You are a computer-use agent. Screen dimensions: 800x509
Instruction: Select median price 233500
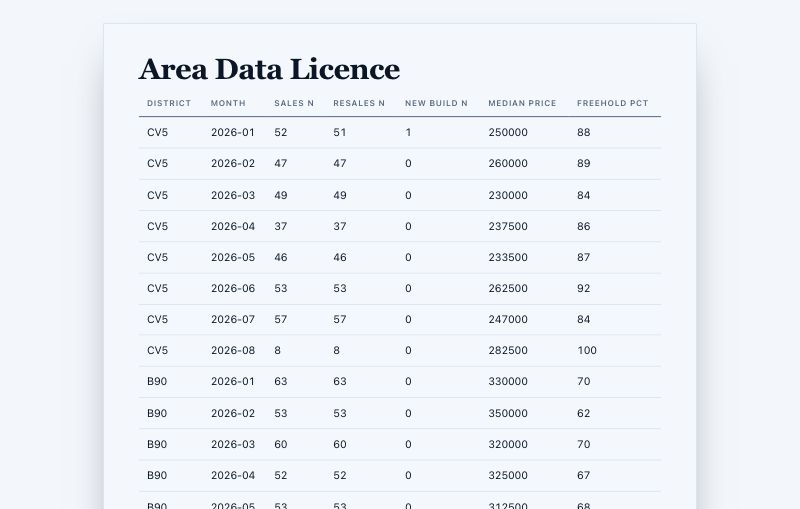coord(508,258)
